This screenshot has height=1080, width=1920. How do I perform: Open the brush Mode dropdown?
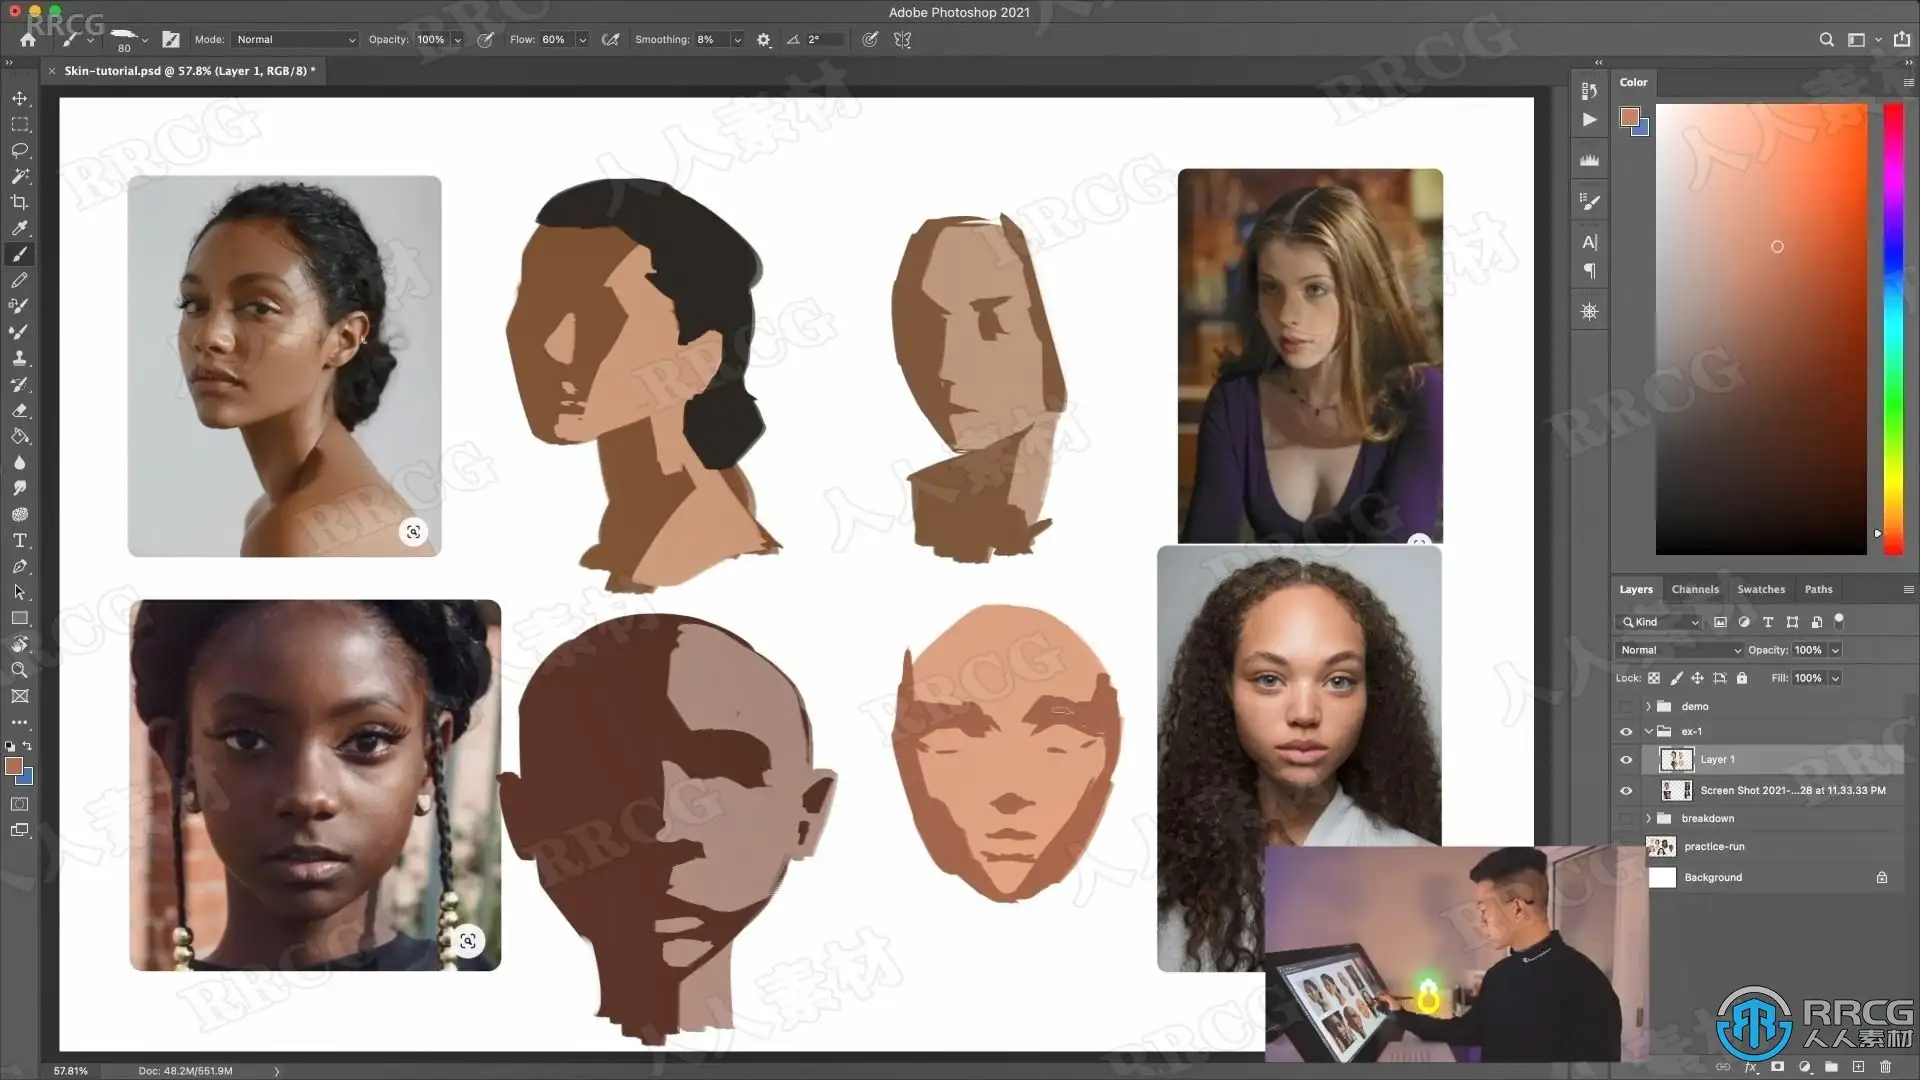coord(295,40)
